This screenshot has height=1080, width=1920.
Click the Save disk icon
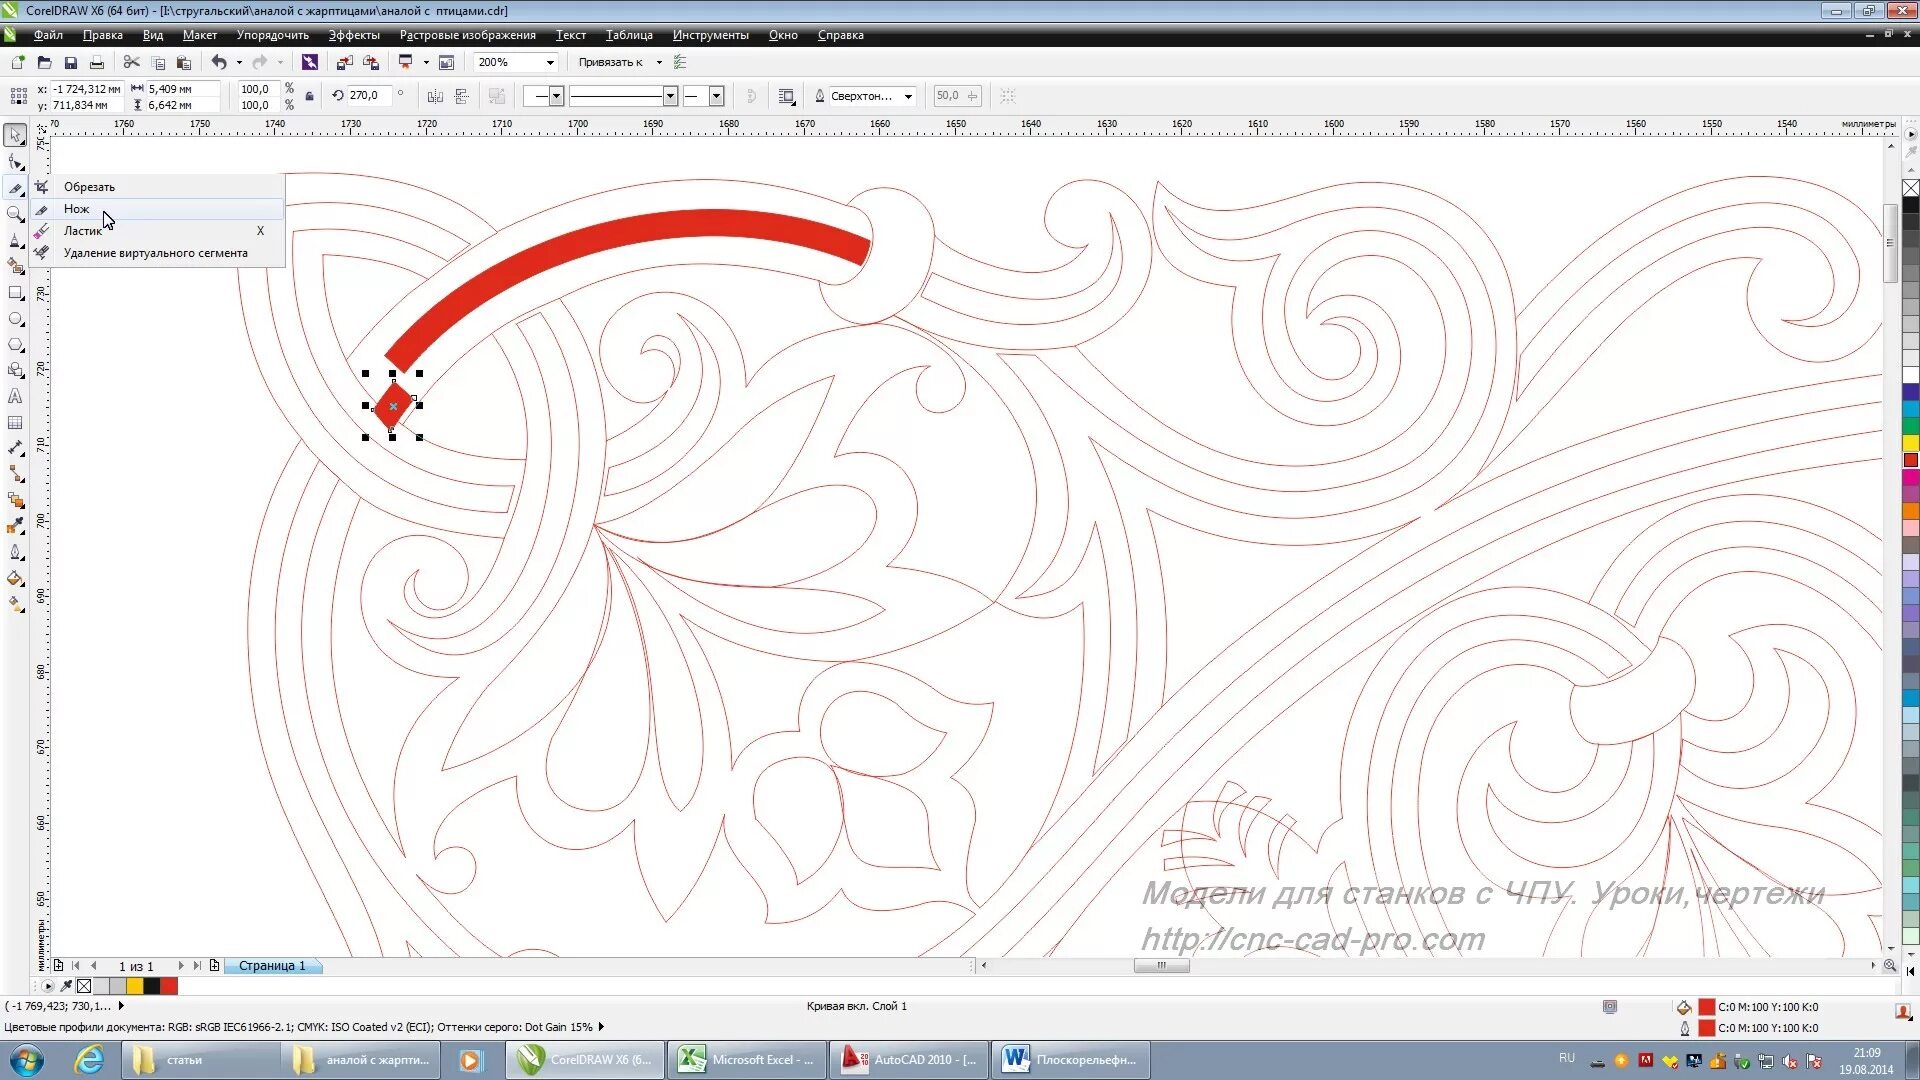point(70,63)
